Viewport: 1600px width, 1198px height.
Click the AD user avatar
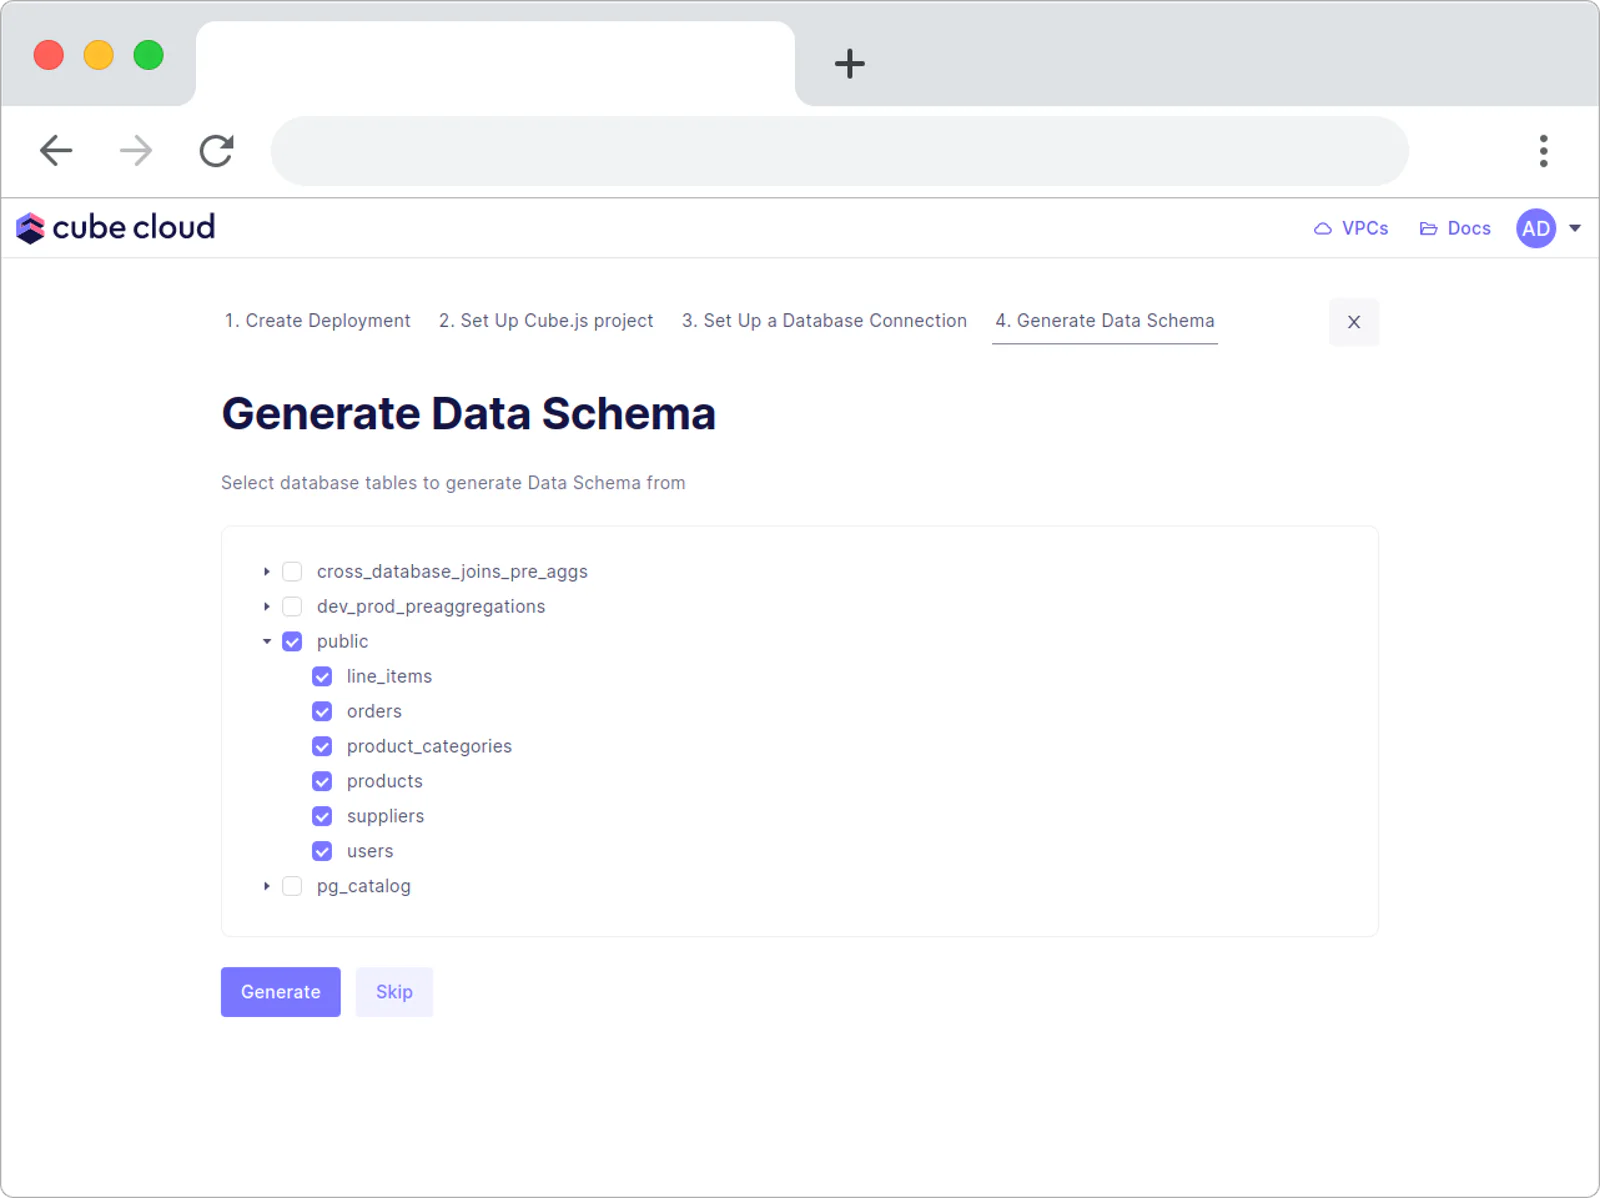[1535, 228]
